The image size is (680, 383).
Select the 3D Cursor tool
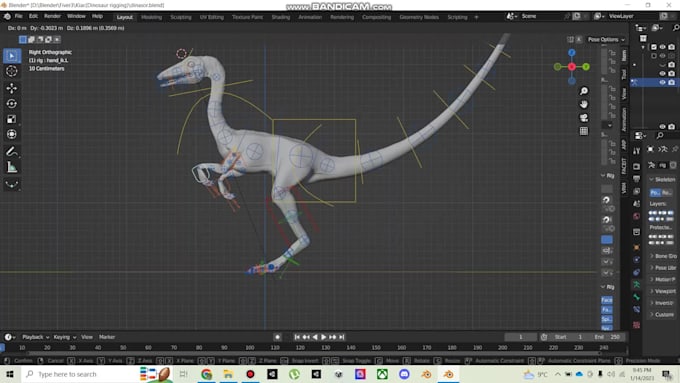coord(12,71)
